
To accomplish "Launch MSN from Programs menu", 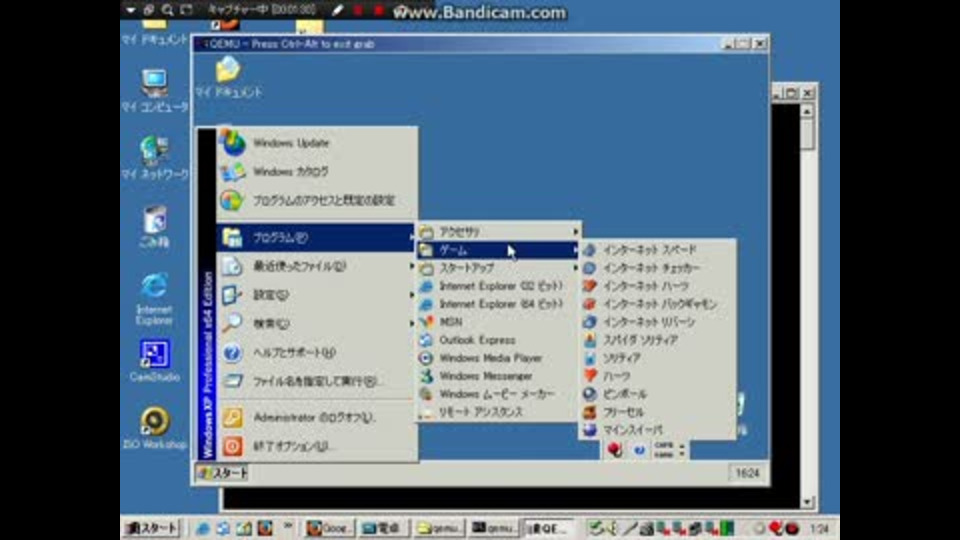I will pyautogui.click(x=498, y=322).
